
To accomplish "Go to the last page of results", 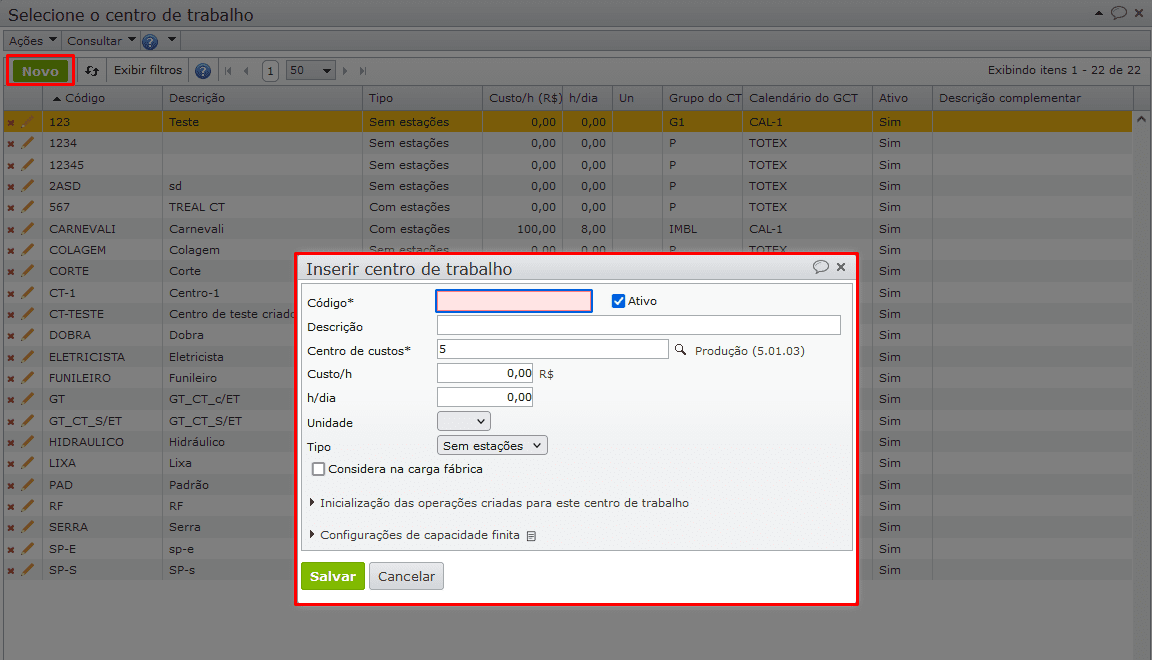I will point(363,71).
